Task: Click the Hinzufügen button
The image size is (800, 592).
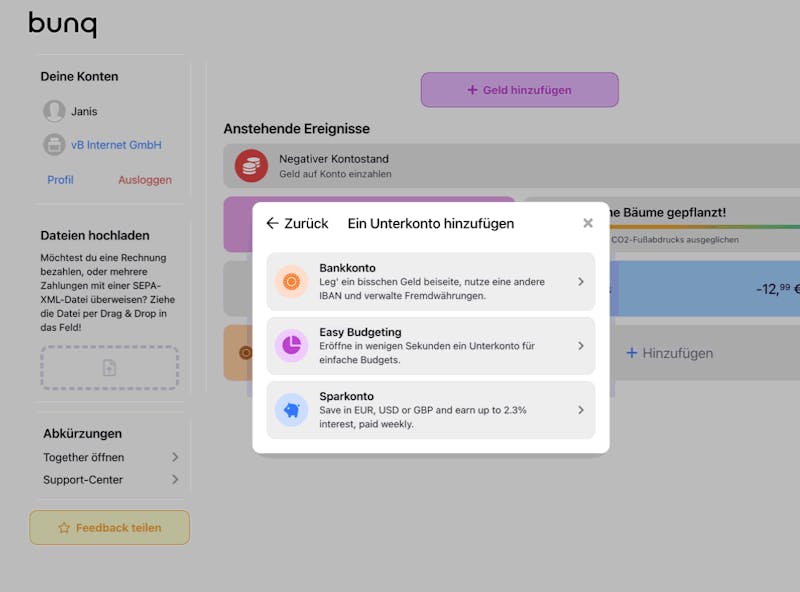Action: click(669, 353)
